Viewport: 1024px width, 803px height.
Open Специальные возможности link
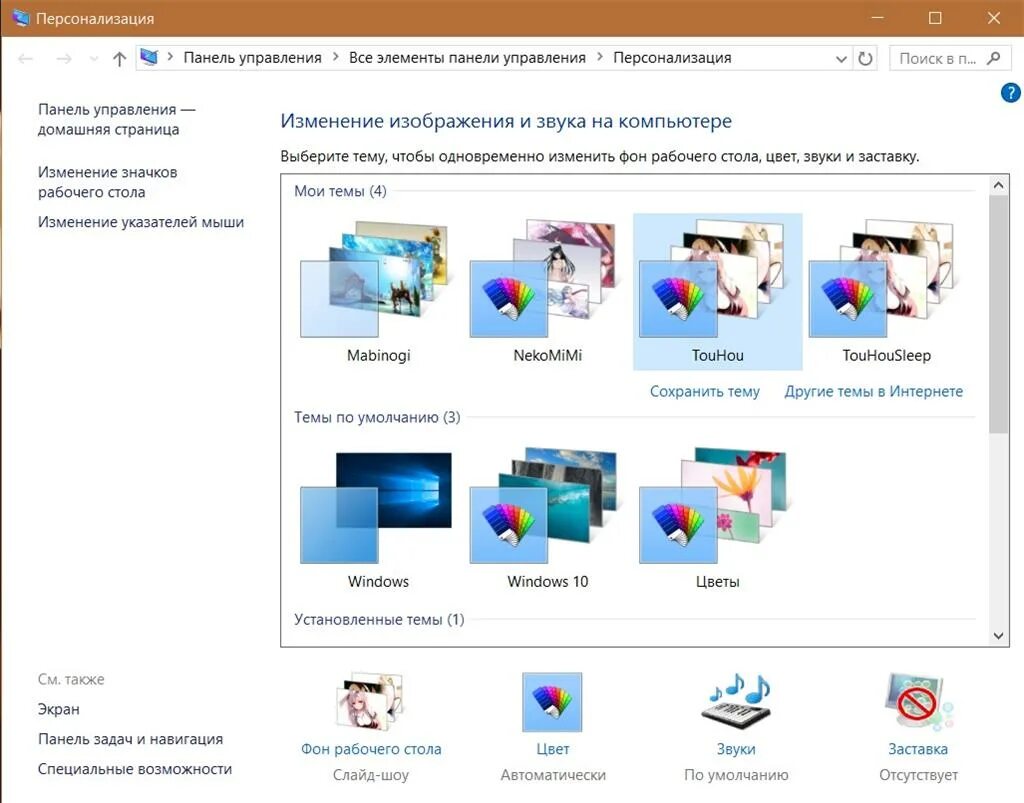click(135, 769)
